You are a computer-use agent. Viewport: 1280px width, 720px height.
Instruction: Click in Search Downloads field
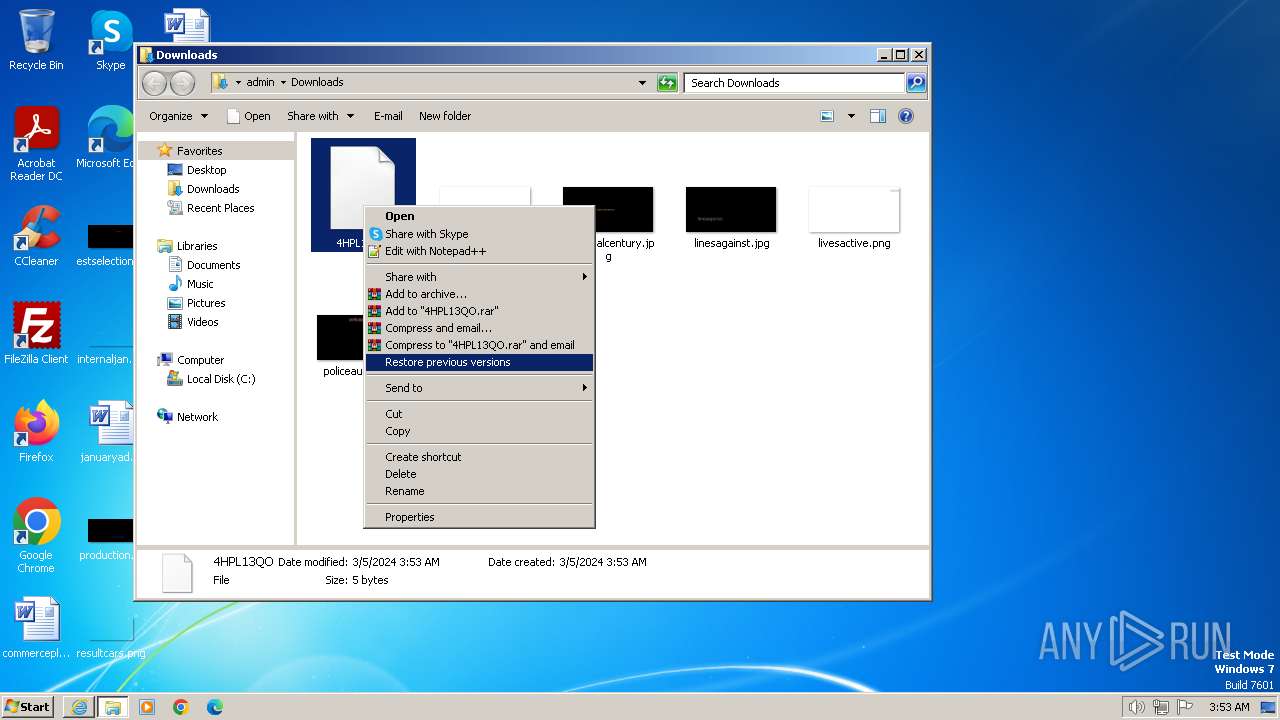click(x=794, y=83)
